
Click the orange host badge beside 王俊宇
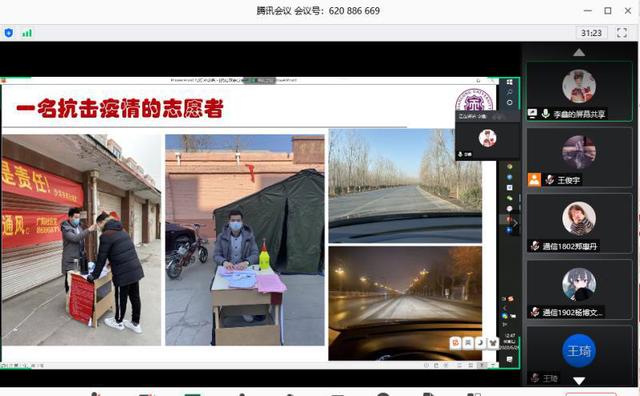534,180
